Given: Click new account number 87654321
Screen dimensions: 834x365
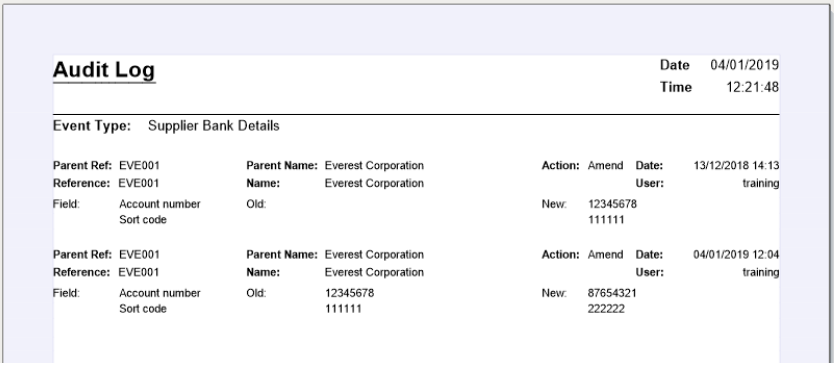Looking at the screenshot, I should point(612,293).
